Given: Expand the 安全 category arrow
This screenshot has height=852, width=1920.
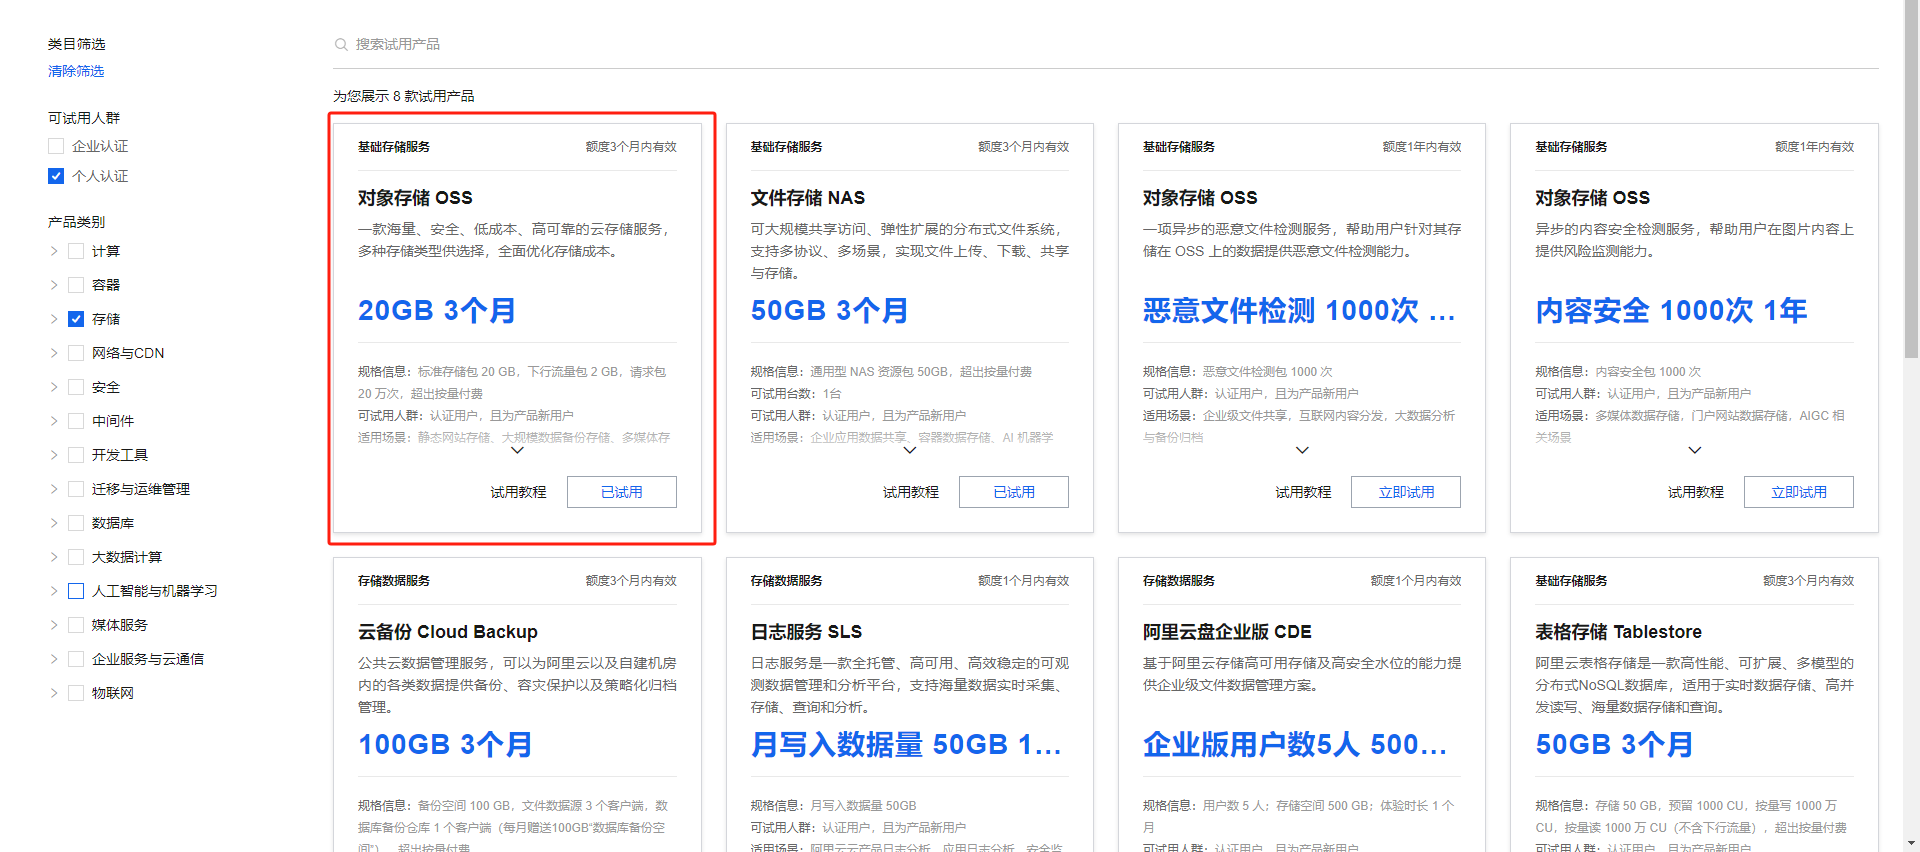Looking at the screenshot, I should coord(54,387).
